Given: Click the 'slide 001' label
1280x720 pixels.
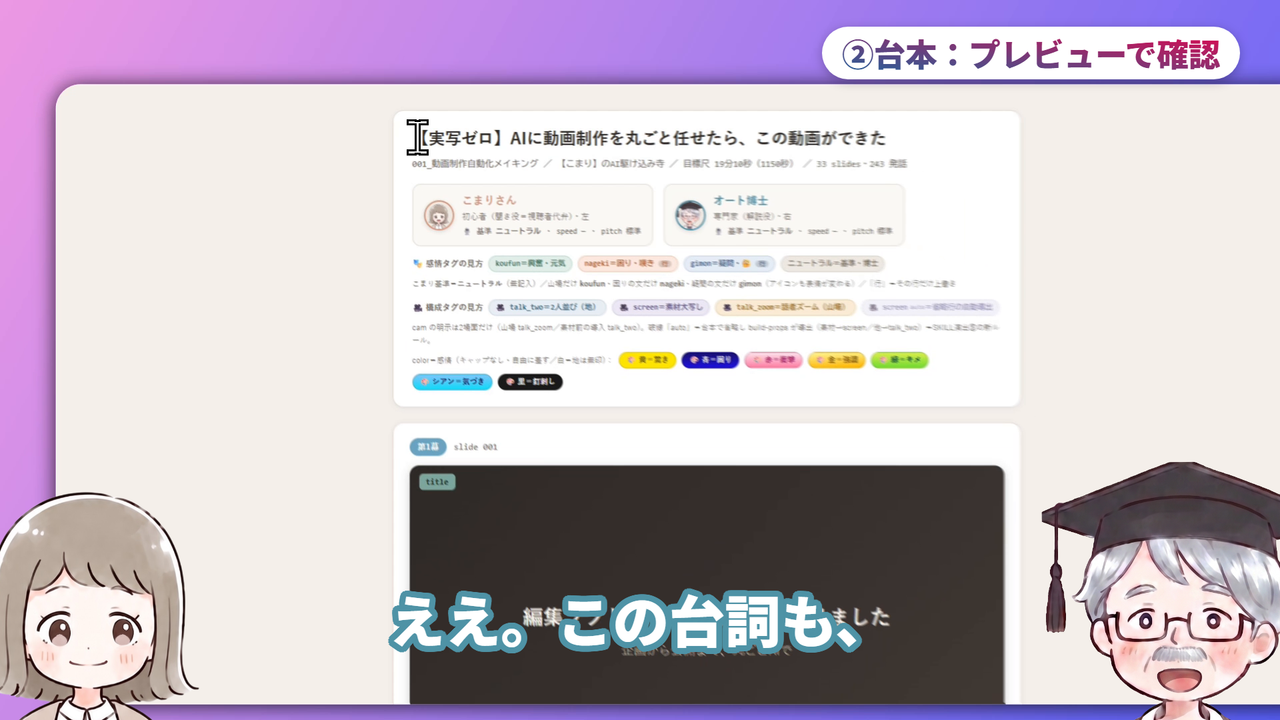Looking at the screenshot, I should click(x=475, y=447).
